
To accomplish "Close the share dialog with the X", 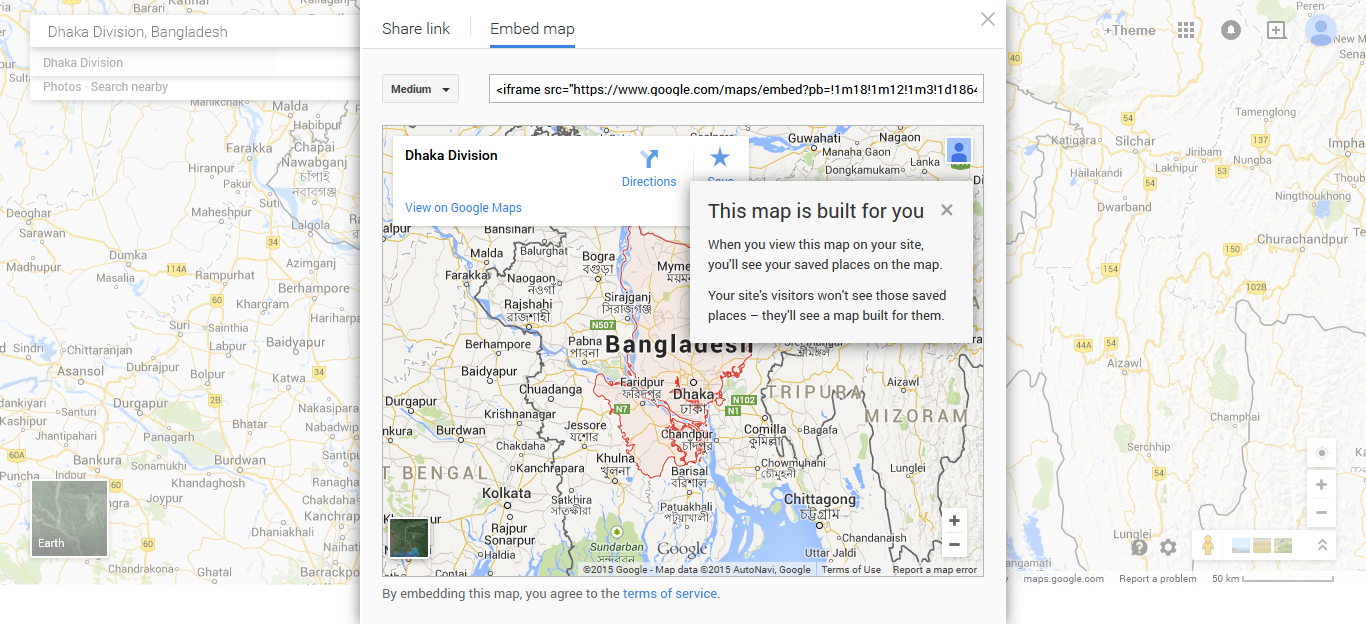I will [x=988, y=19].
